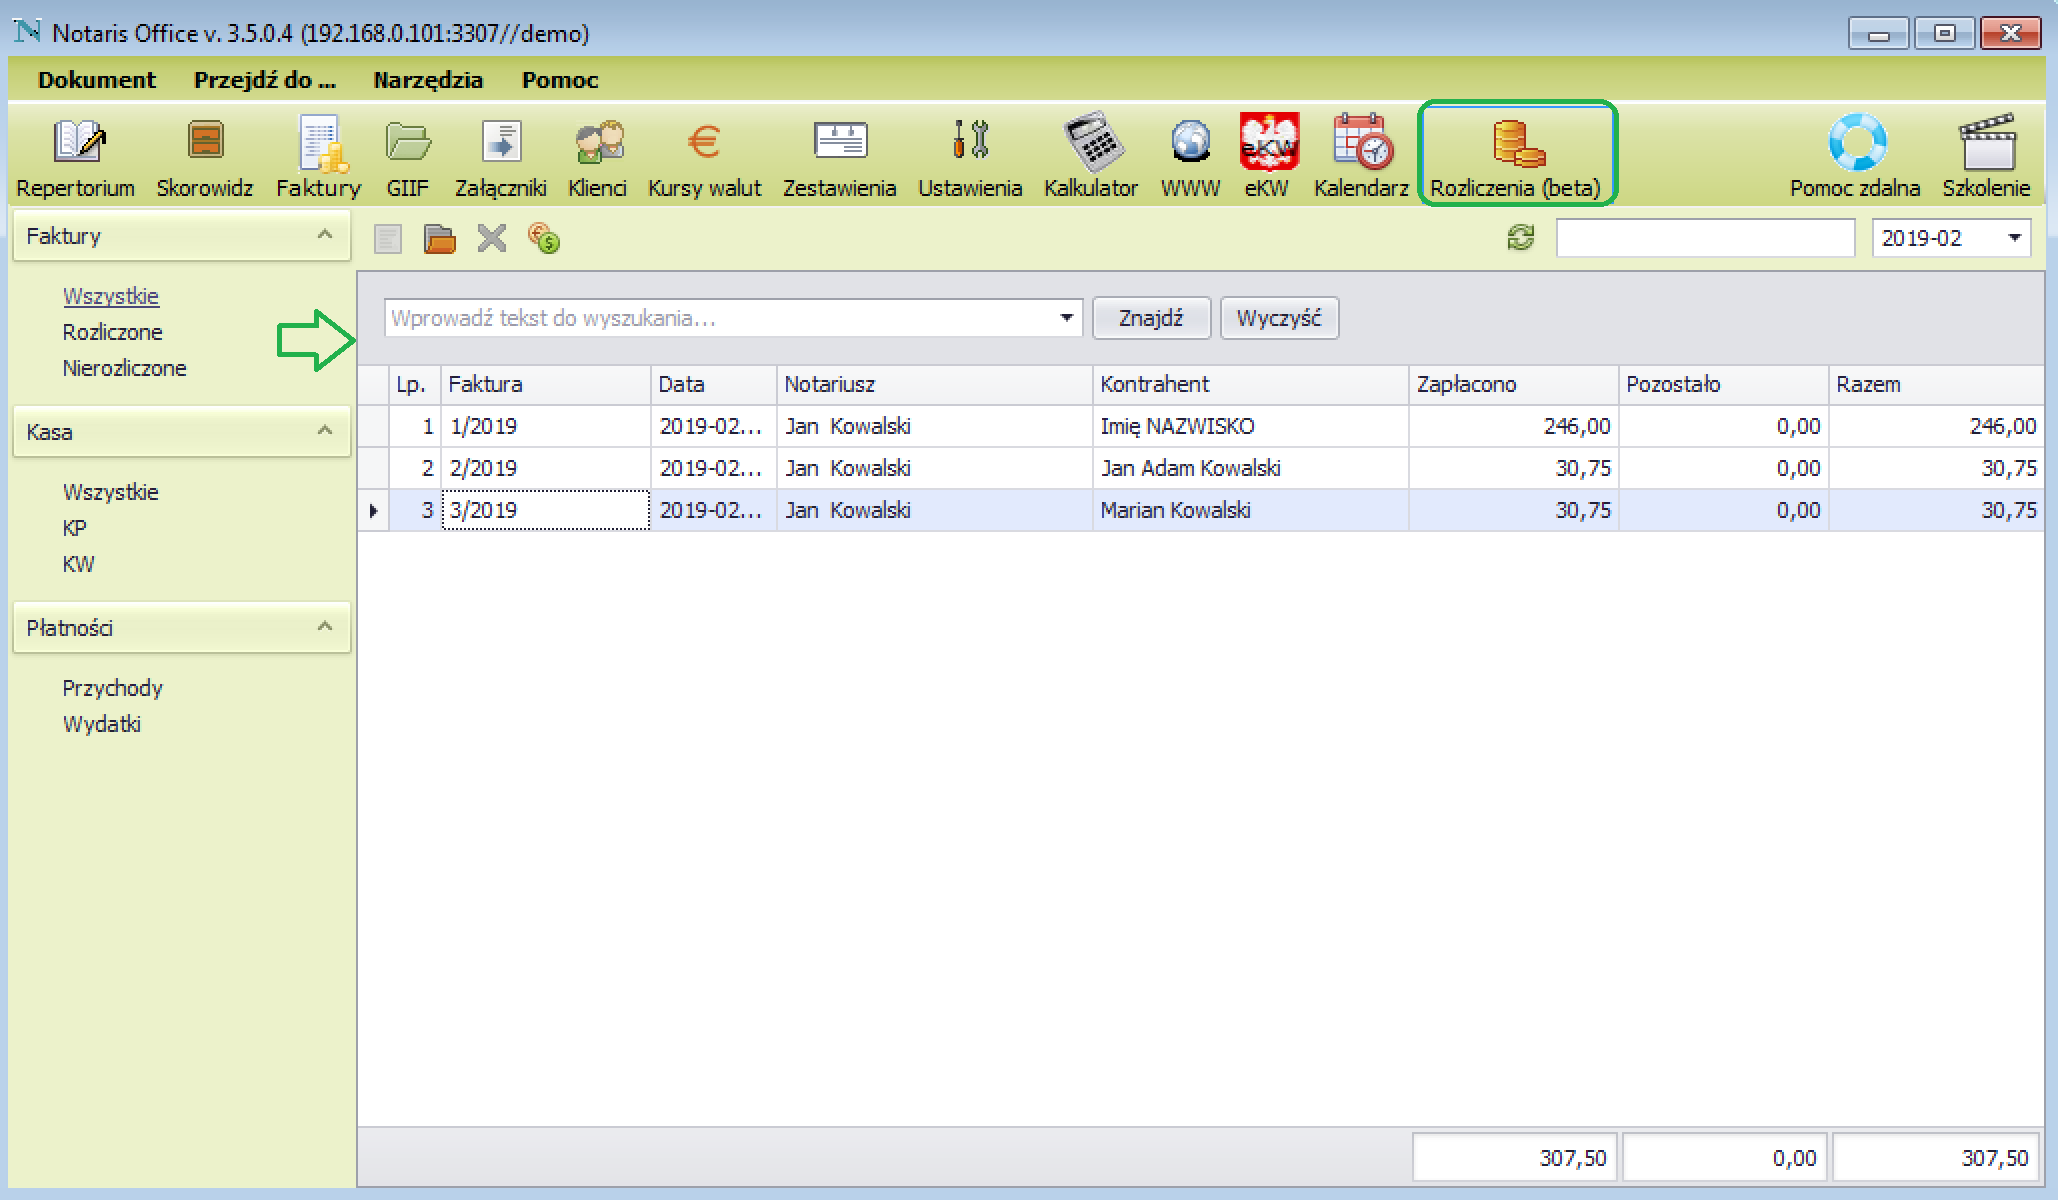Viewport: 2058px width, 1200px height.
Task: Click the 246,00 Zapłacono cell
Action: pyautogui.click(x=1514, y=426)
